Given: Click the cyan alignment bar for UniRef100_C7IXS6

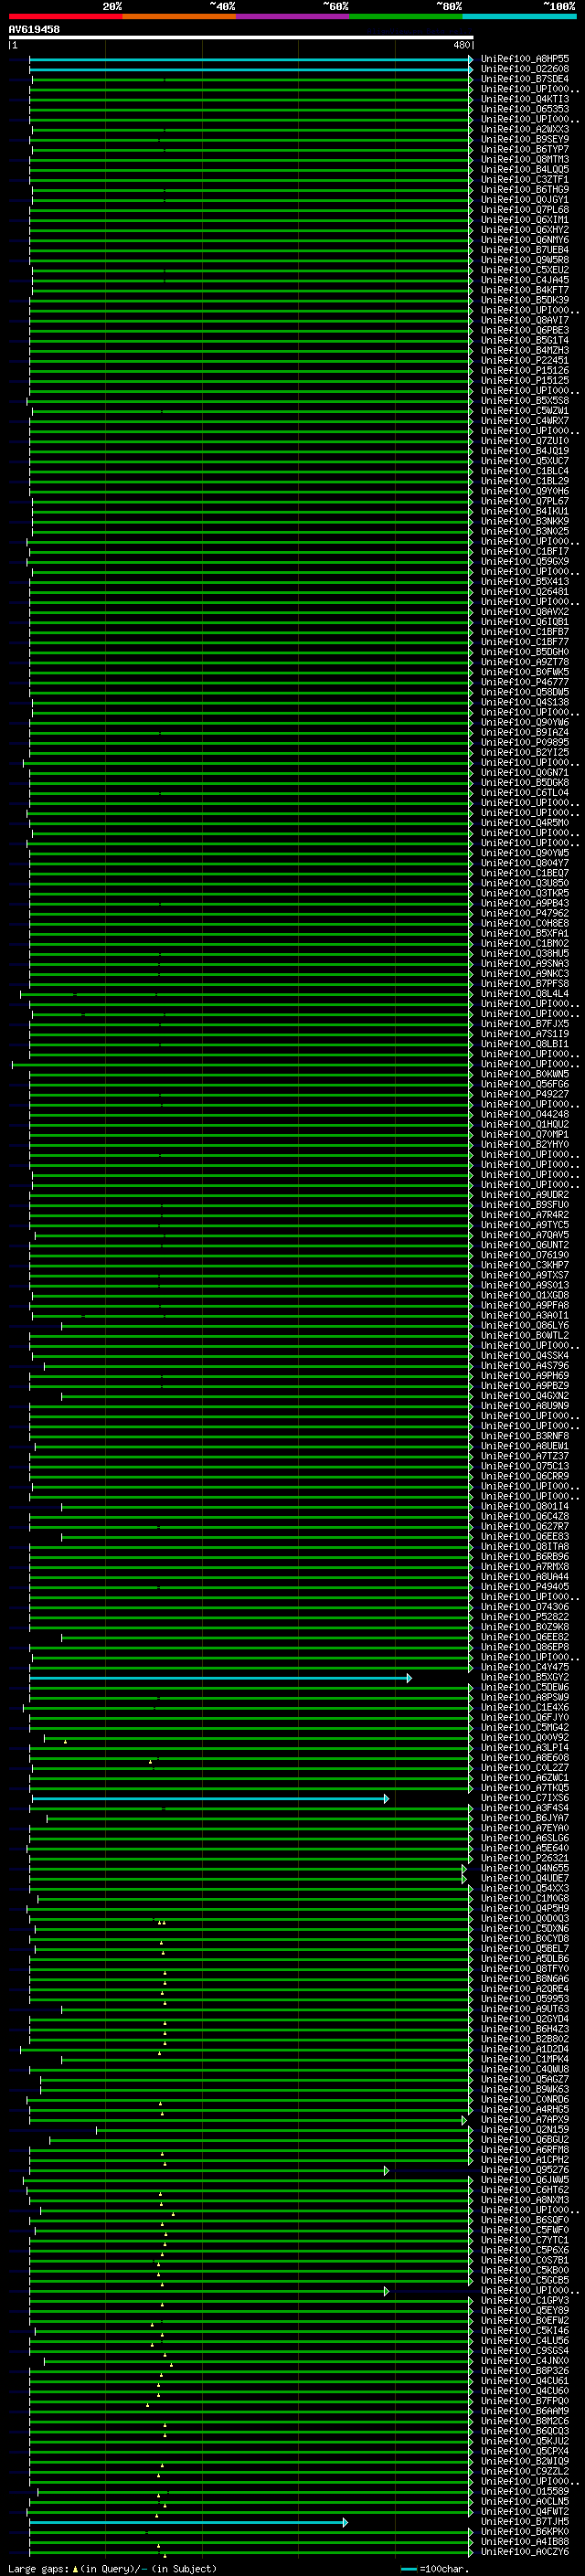Looking at the screenshot, I should [x=211, y=1799].
